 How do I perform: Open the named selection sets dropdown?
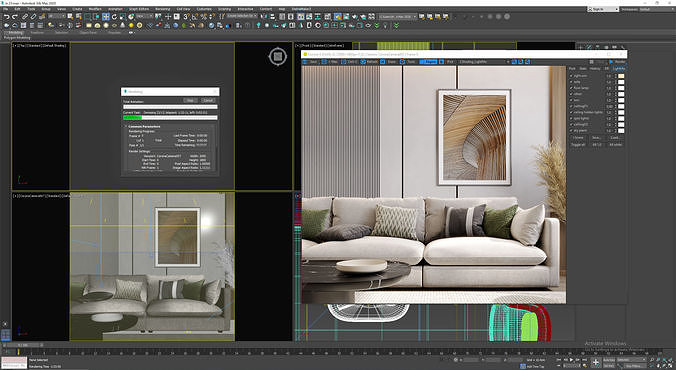click(241, 16)
